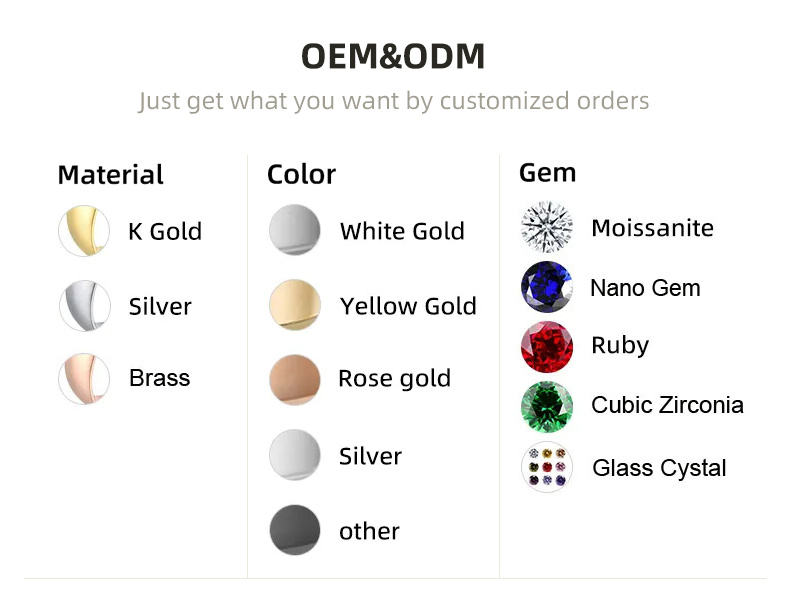Image resolution: width=790 pixels, height=615 pixels.
Task: Click the OEM&ODM title text
Action: tap(393, 57)
